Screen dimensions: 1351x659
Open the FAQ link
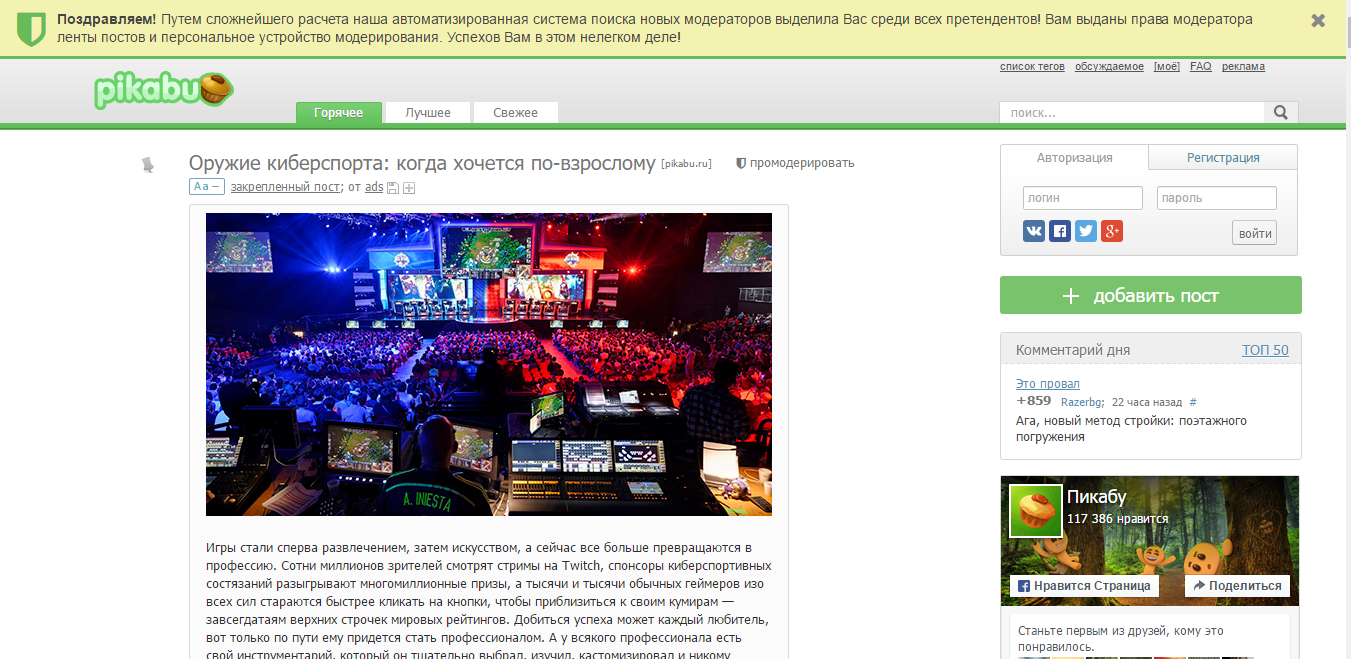[x=1200, y=67]
